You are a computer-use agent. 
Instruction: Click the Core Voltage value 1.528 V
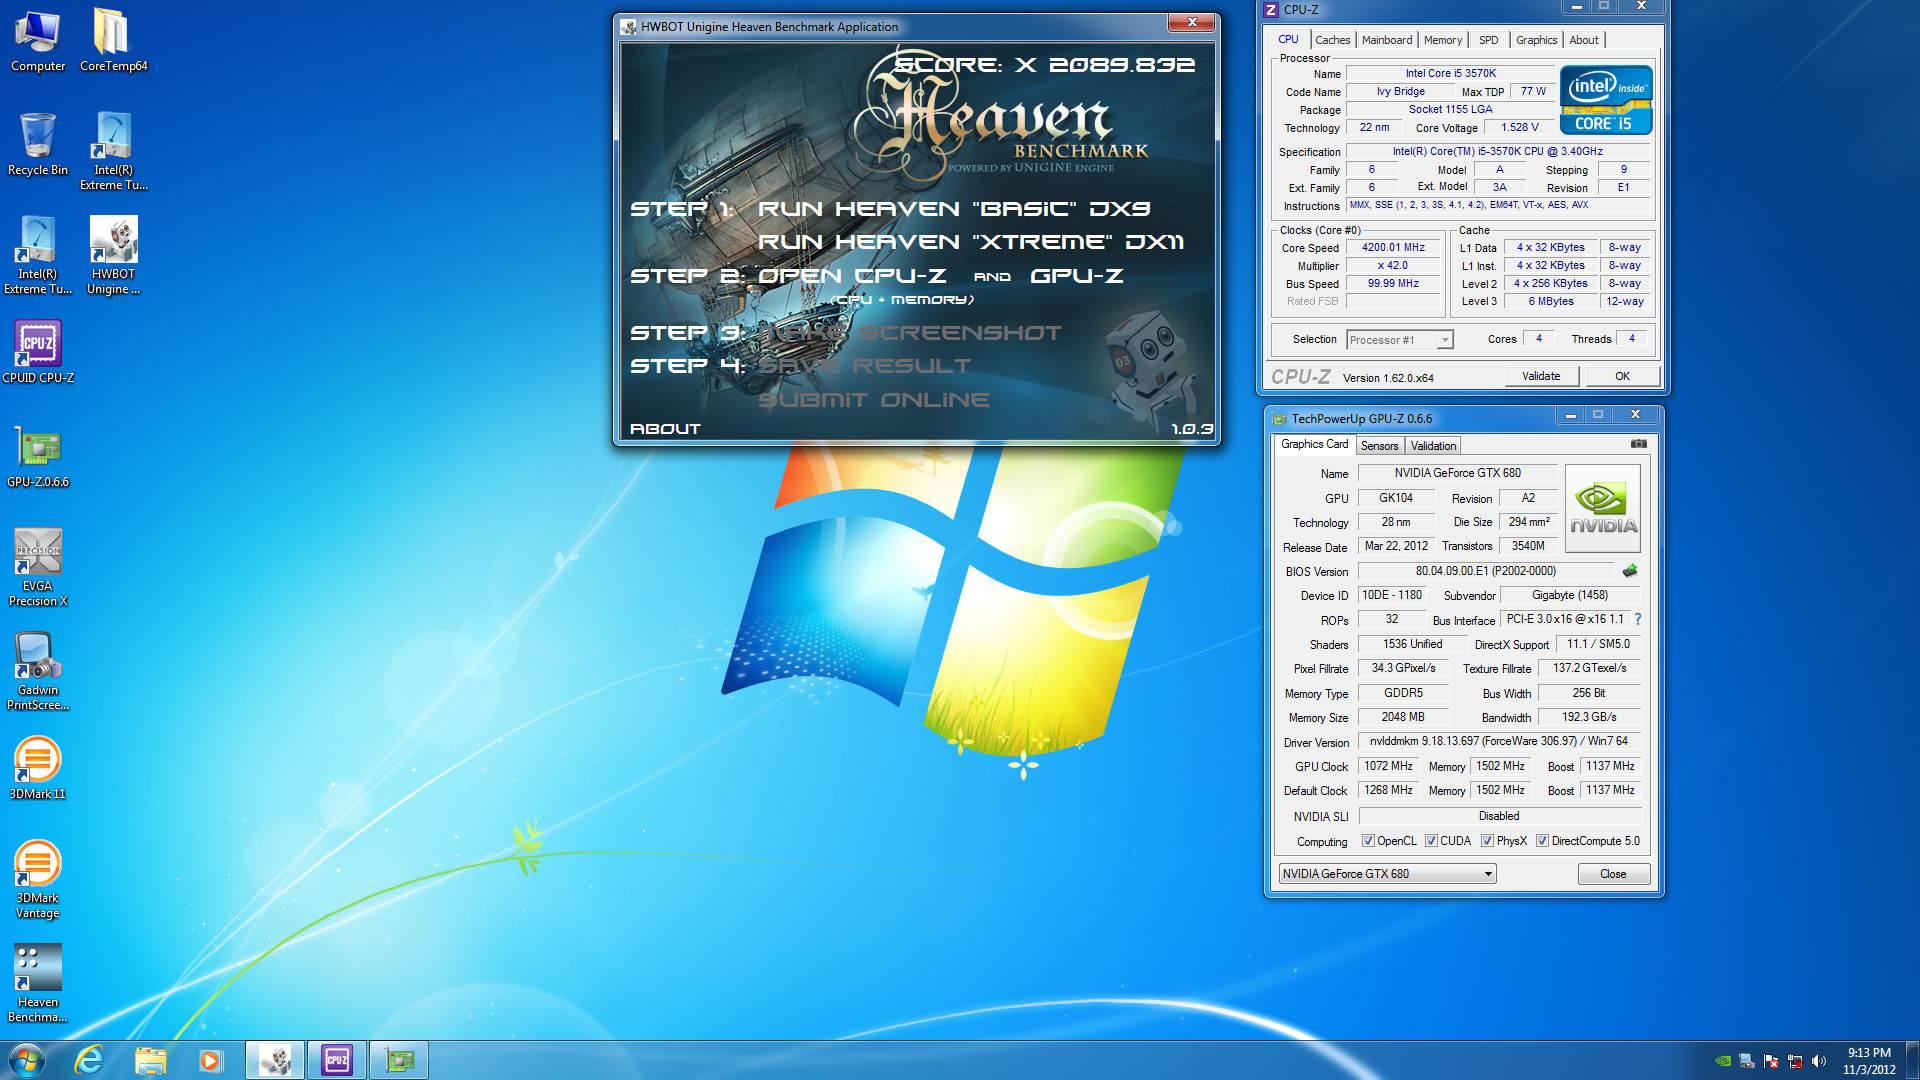point(1520,127)
